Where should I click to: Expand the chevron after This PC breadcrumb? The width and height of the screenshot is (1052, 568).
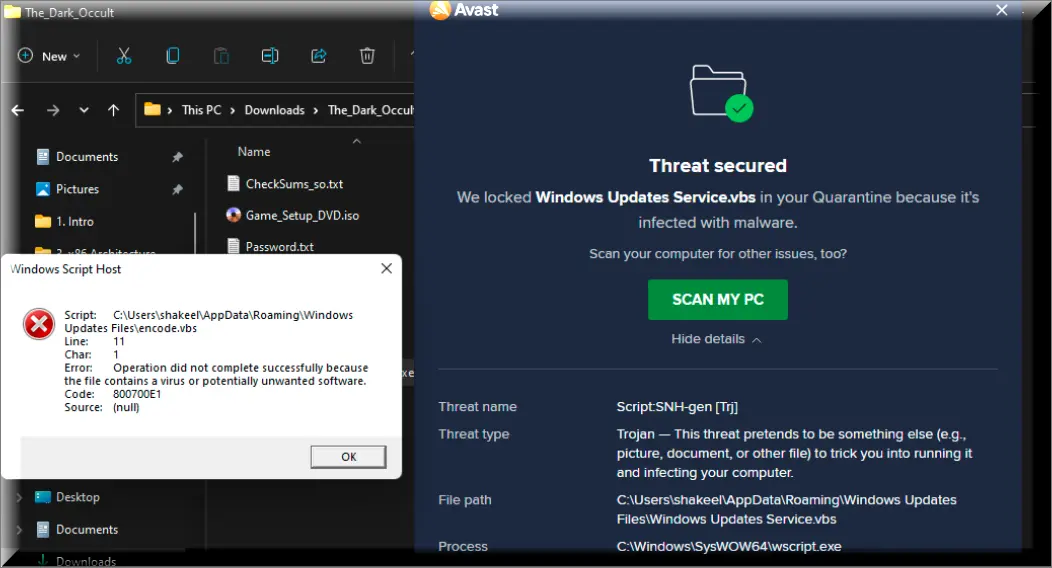pos(233,111)
